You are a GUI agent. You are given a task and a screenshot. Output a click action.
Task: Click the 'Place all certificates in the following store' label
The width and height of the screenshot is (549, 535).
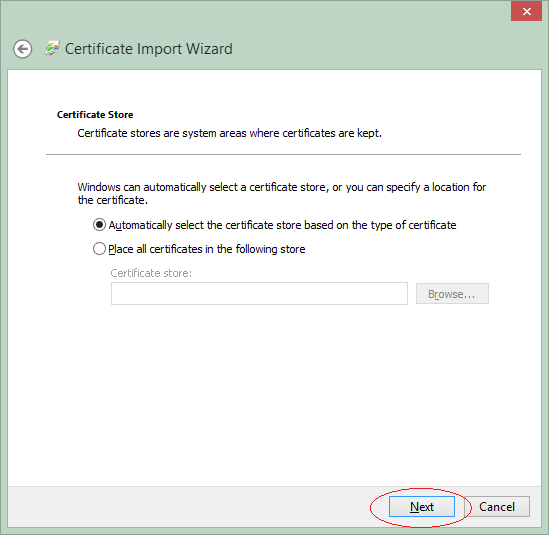(x=207, y=249)
